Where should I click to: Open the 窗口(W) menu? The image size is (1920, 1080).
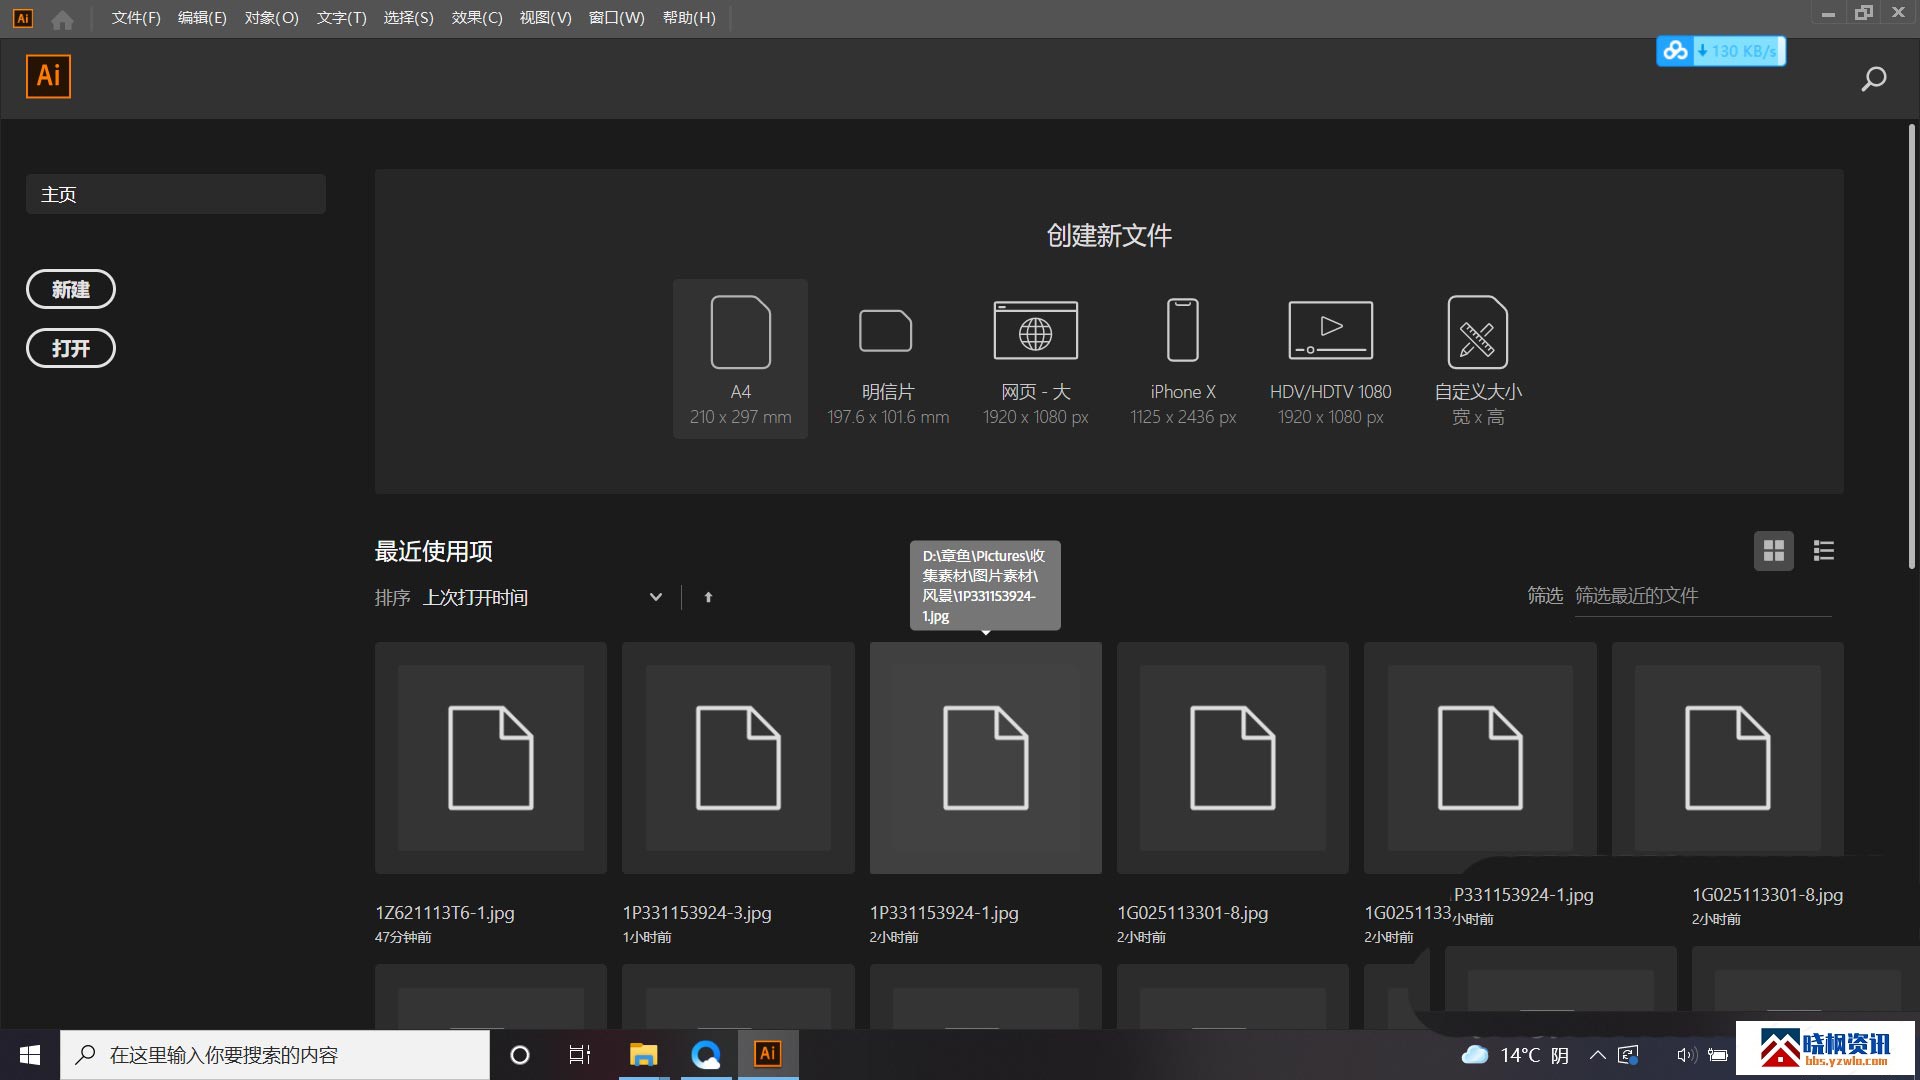click(x=616, y=18)
